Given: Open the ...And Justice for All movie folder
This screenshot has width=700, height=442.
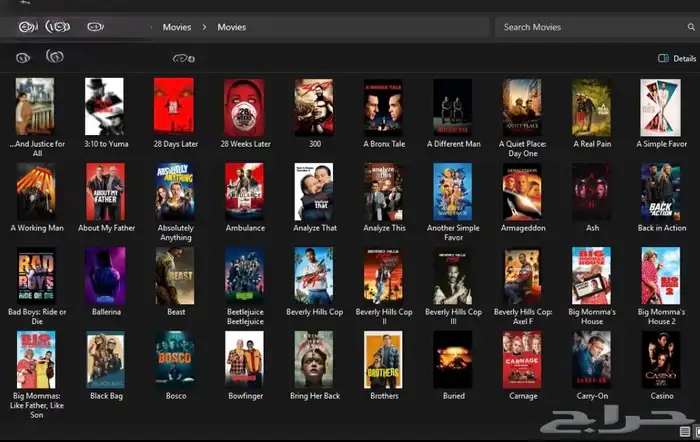Looking at the screenshot, I should [x=35, y=106].
